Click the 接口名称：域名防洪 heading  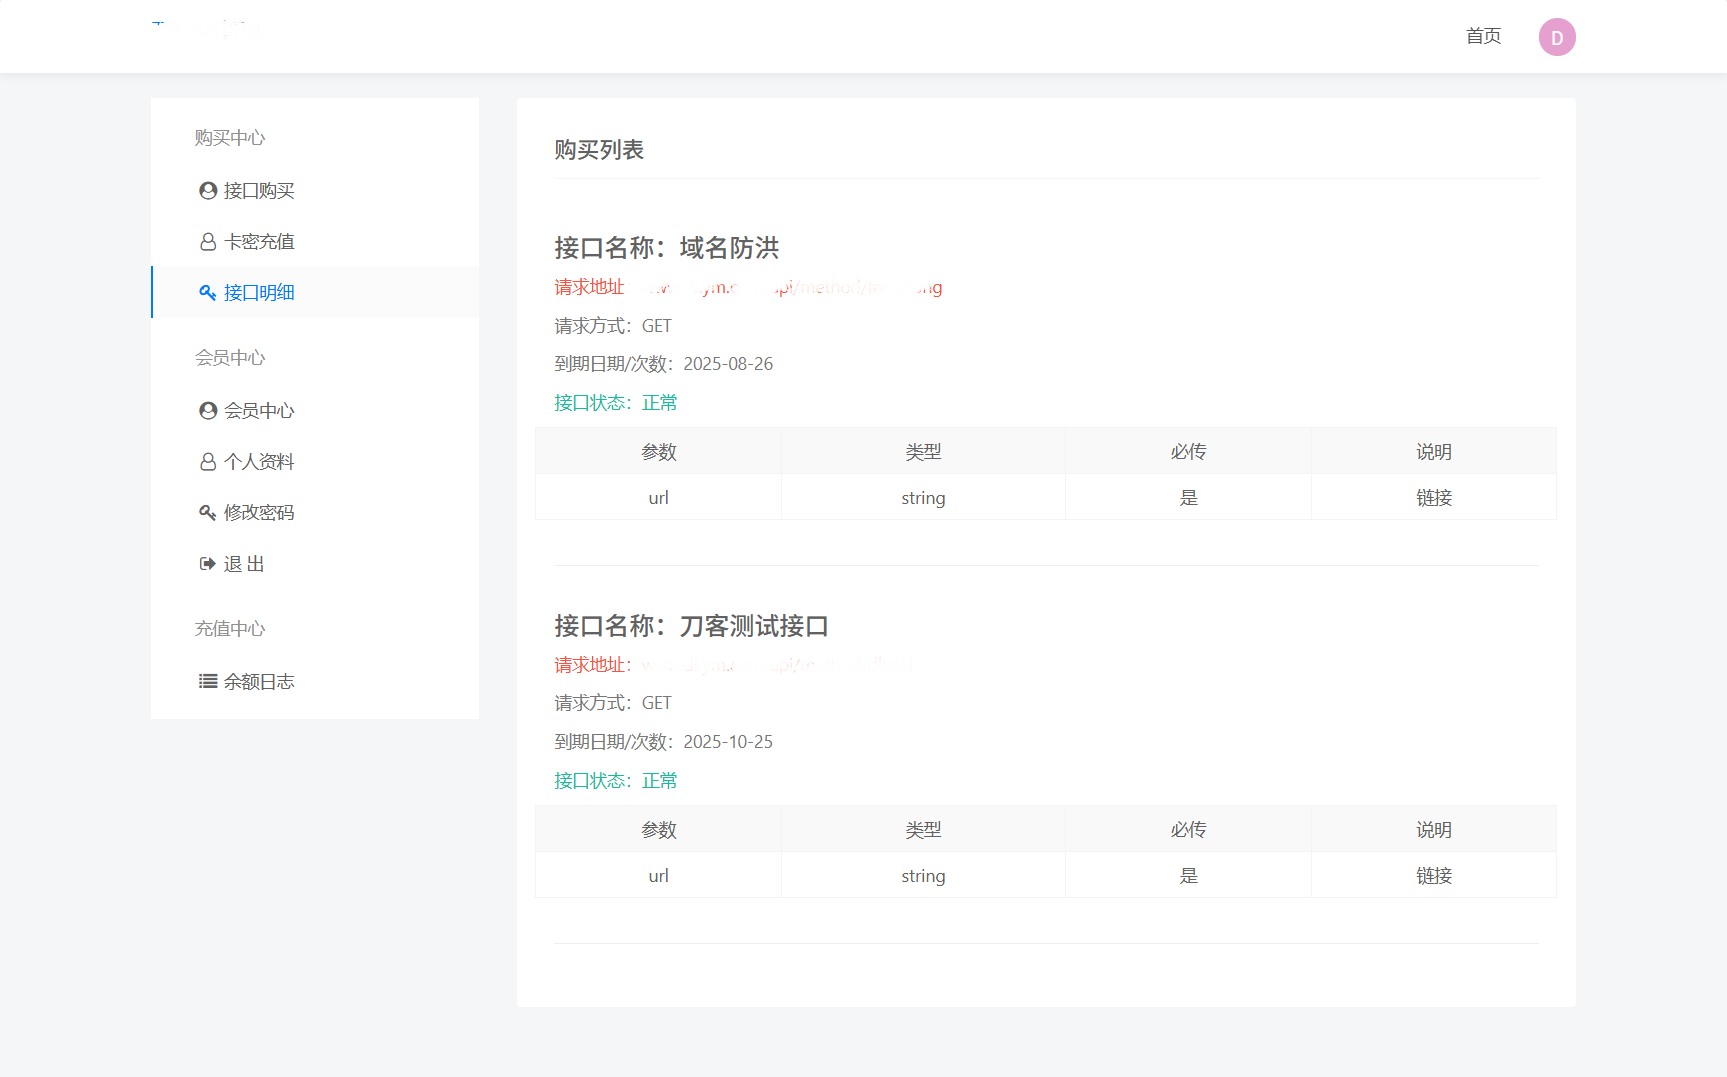click(667, 248)
